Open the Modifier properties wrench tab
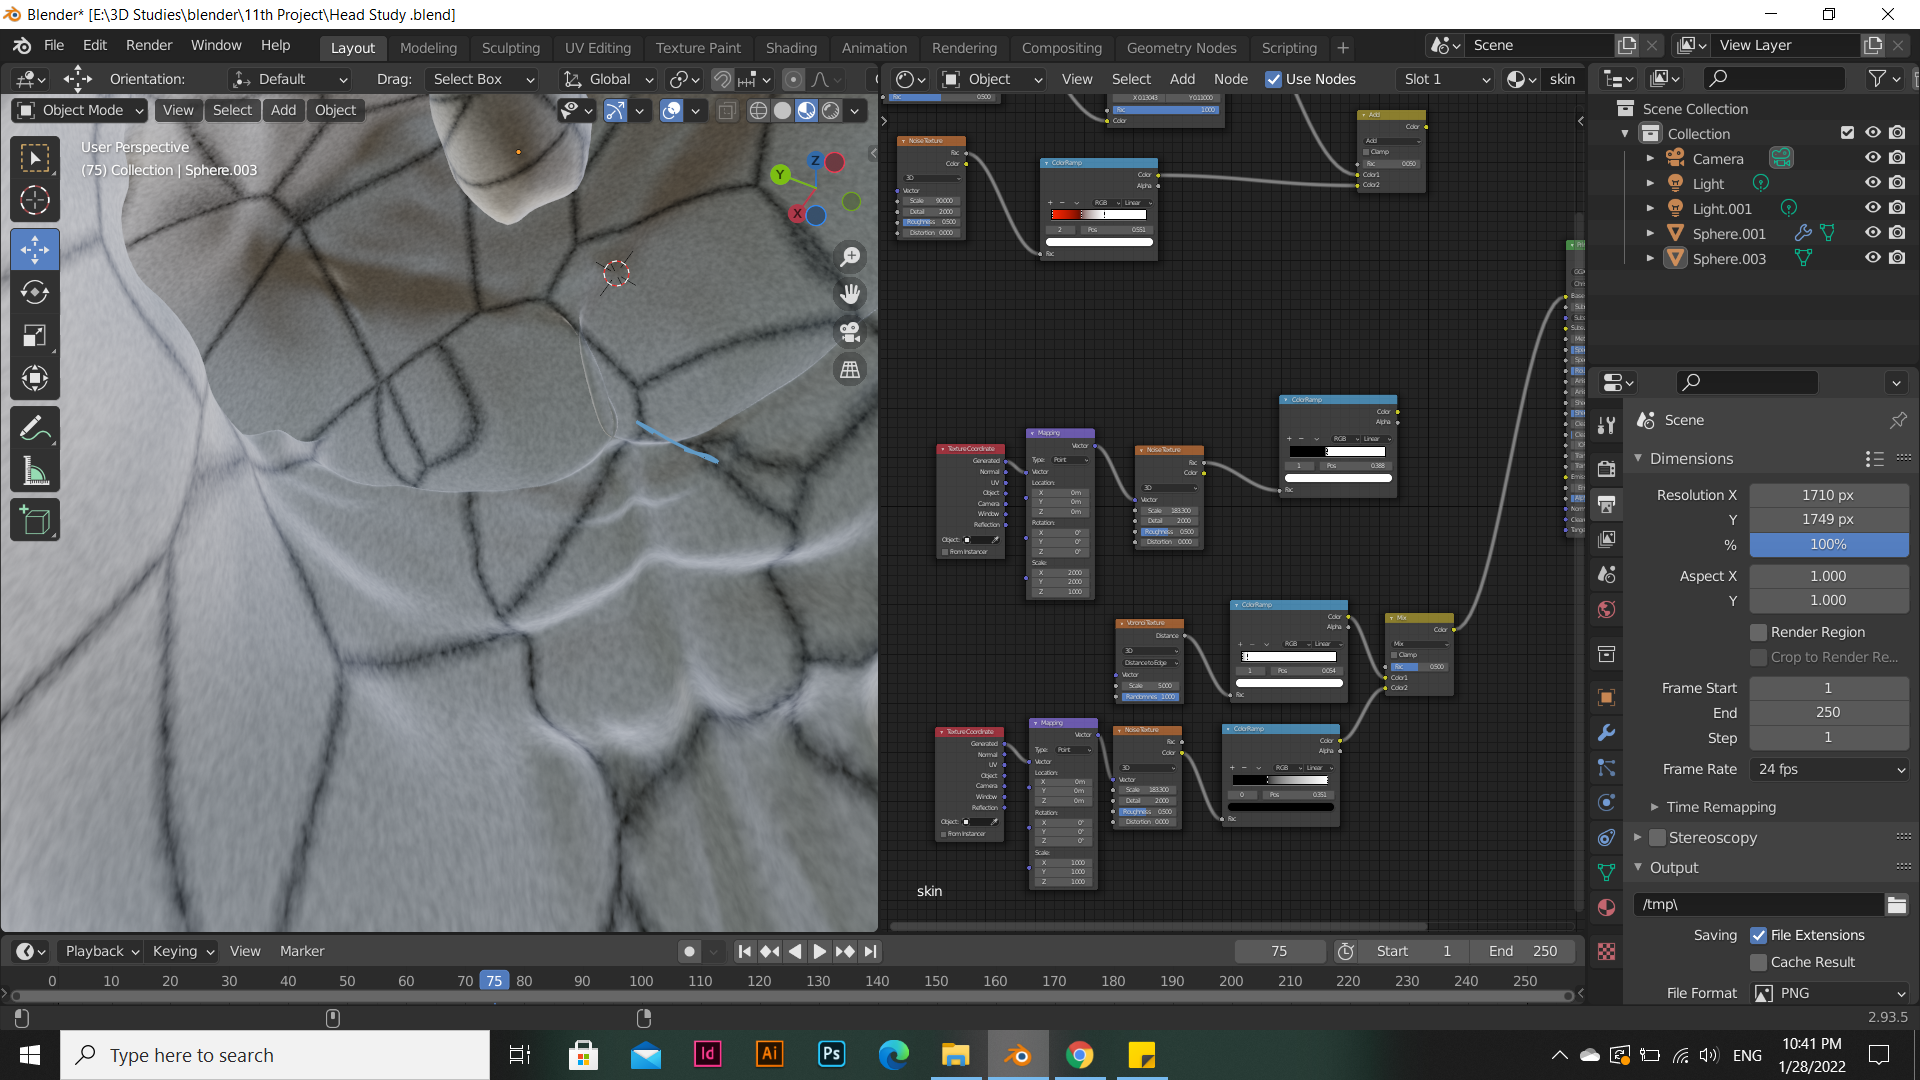This screenshot has height=1080, width=1920. click(1606, 733)
